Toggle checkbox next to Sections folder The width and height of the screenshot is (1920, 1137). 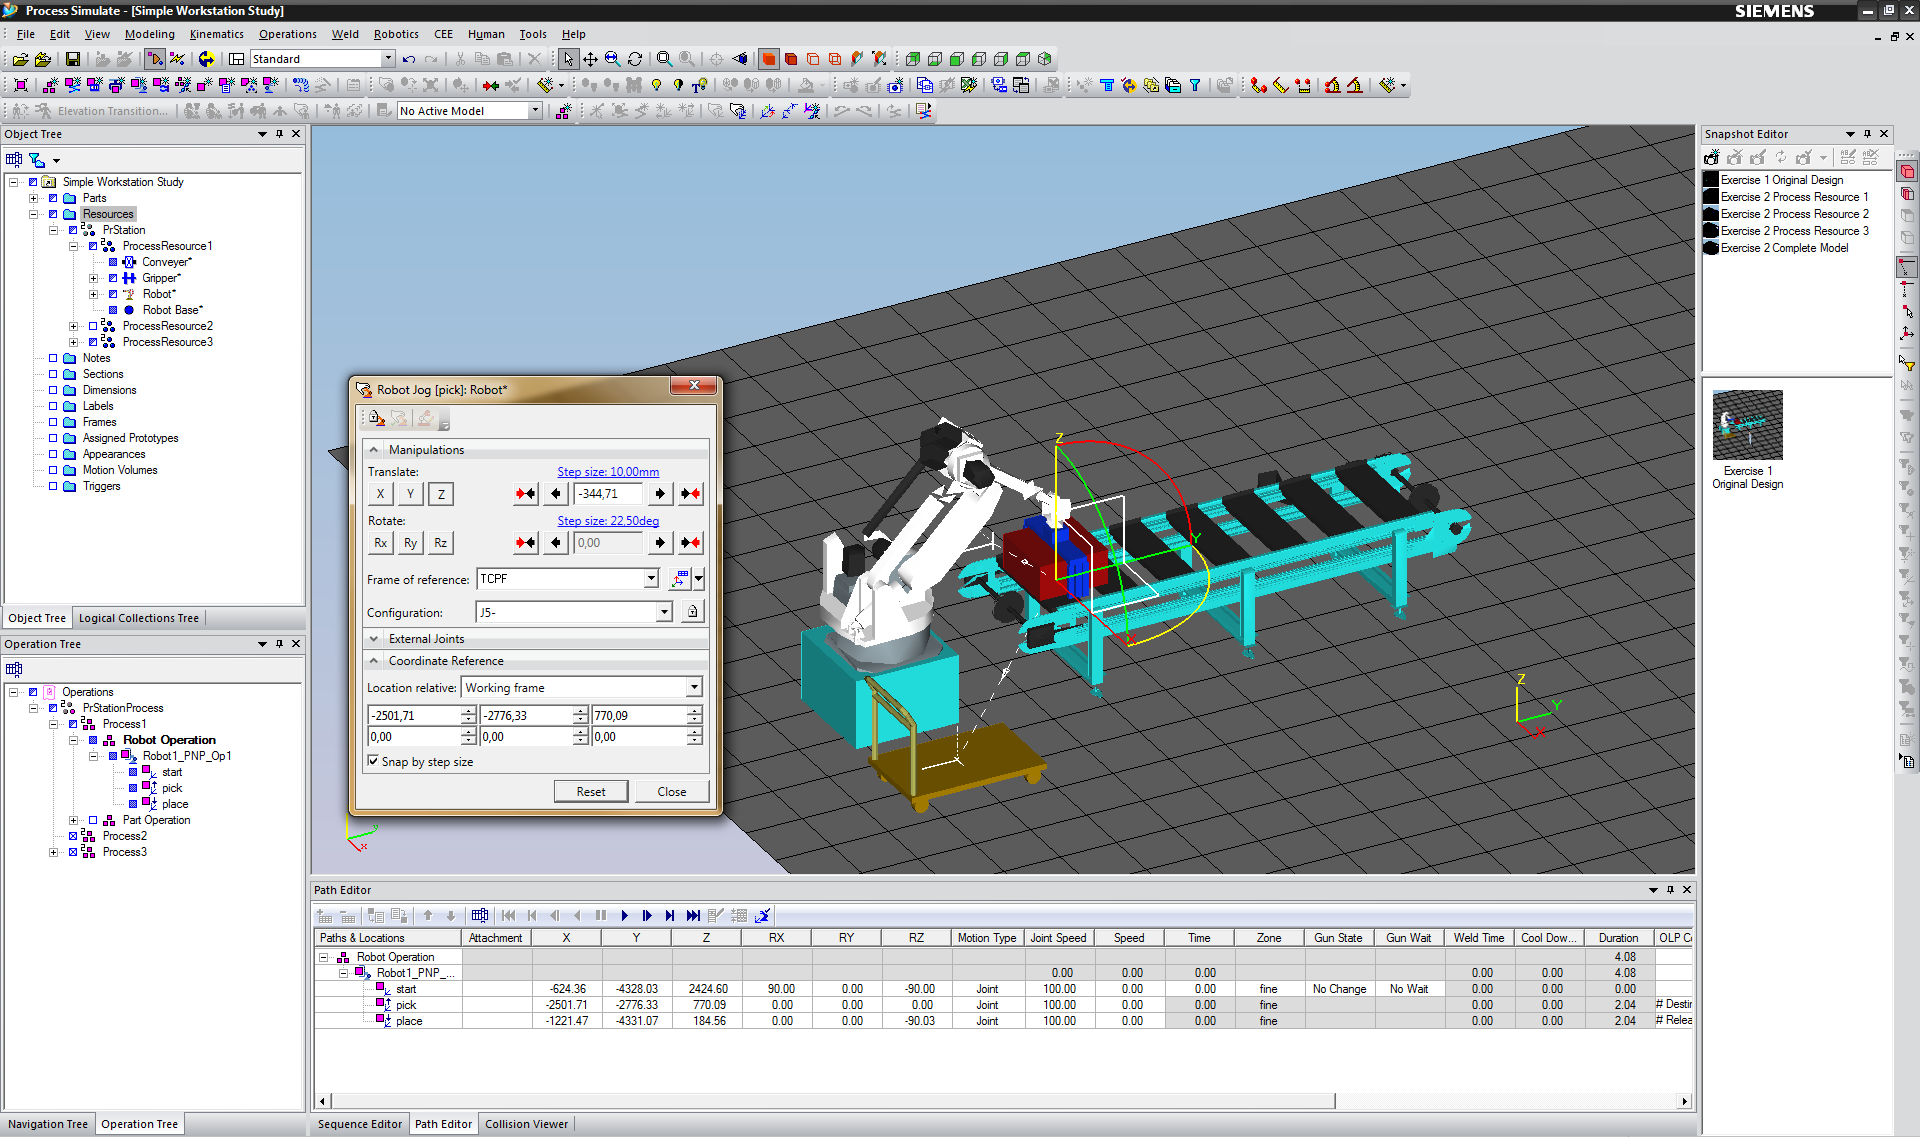53,374
